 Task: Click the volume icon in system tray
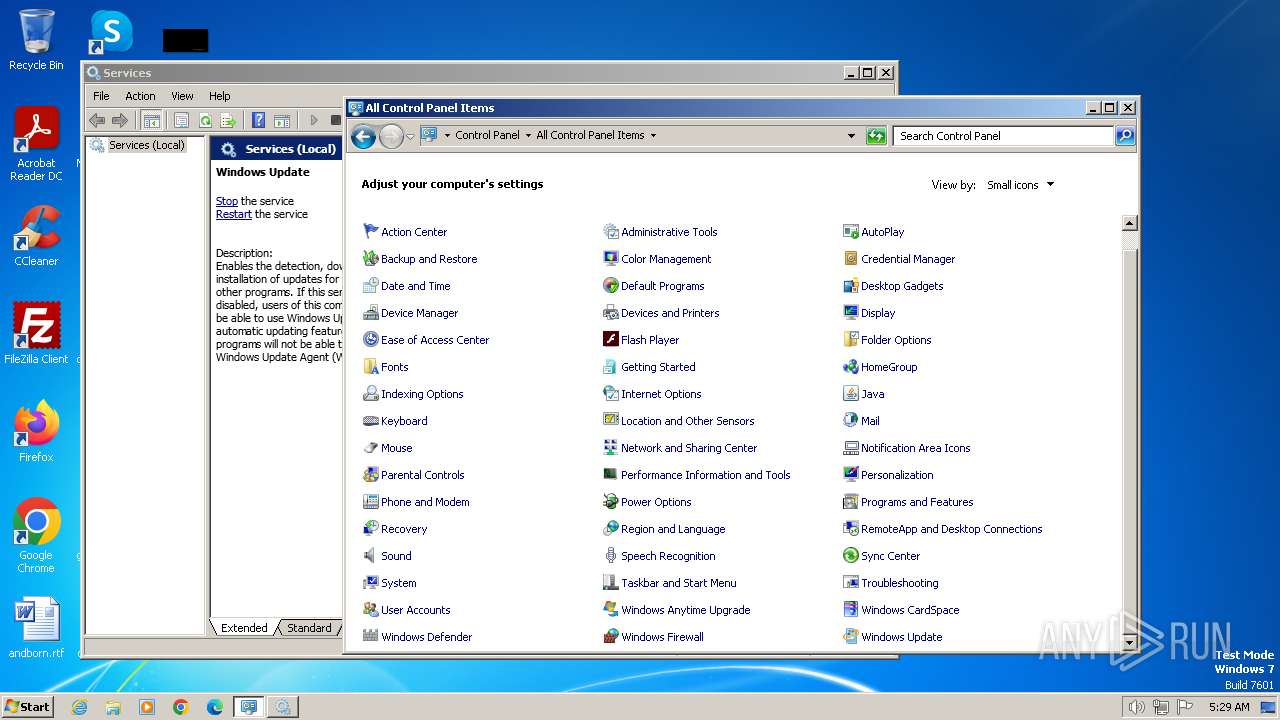pyautogui.click(x=1136, y=707)
